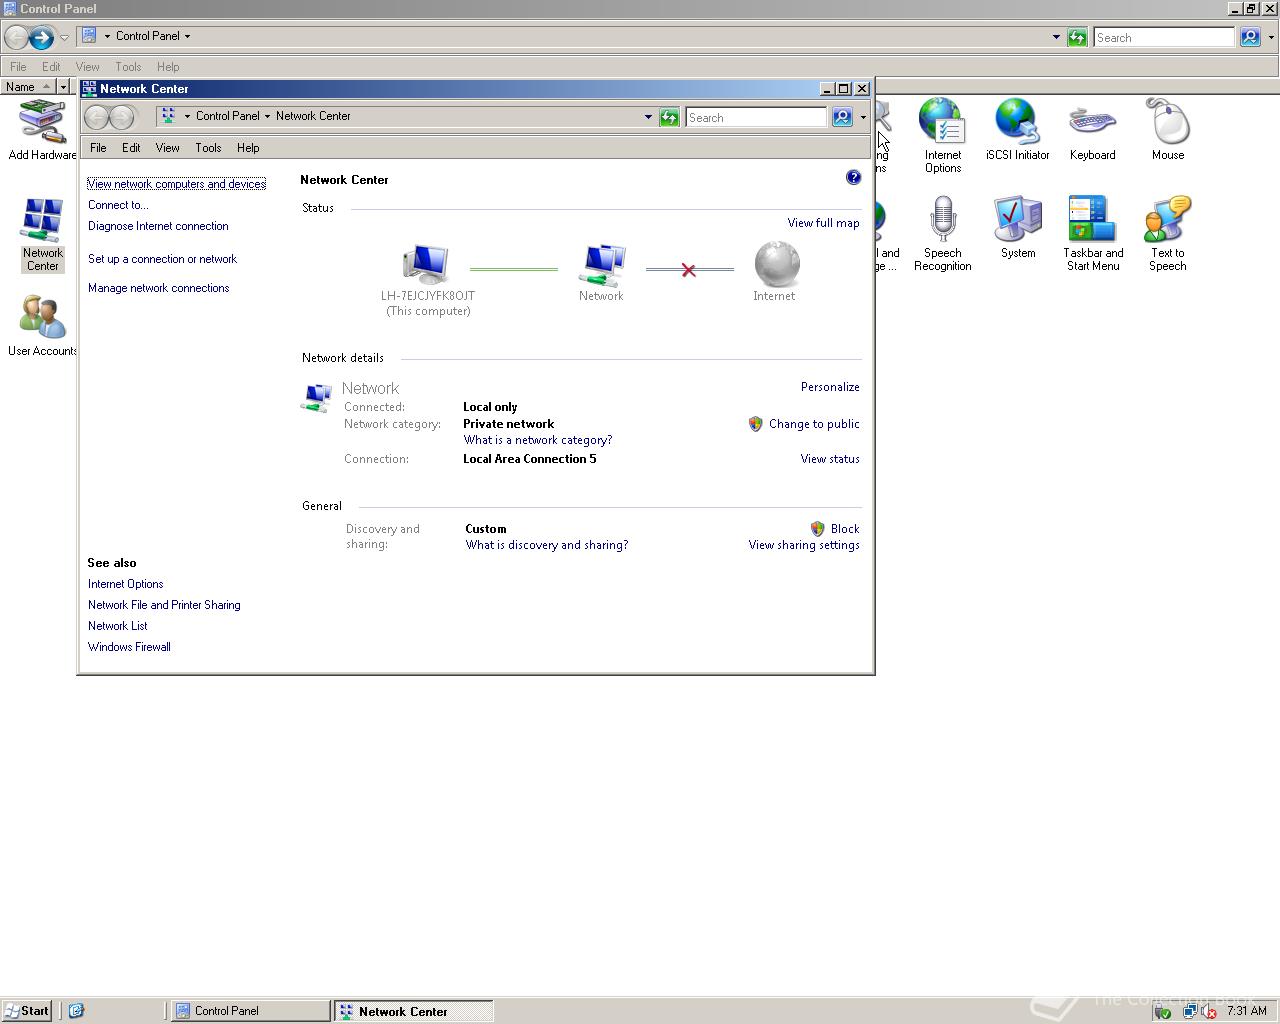Image resolution: width=1280 pixels, height=1024 pixels.
Task: Open View menu in Network Center
Action: click(x=167, y=147)
